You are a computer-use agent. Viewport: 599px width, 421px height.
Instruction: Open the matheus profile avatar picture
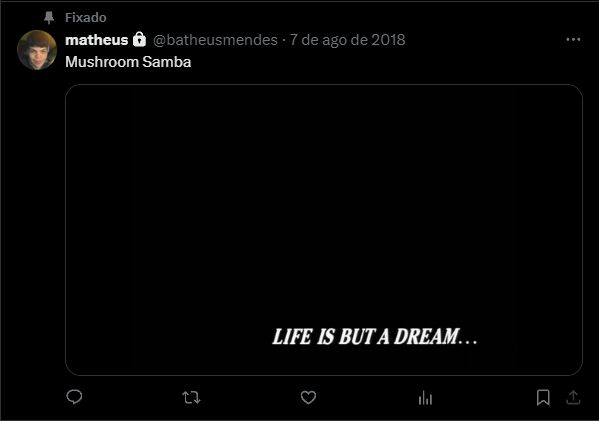point(37,50)
